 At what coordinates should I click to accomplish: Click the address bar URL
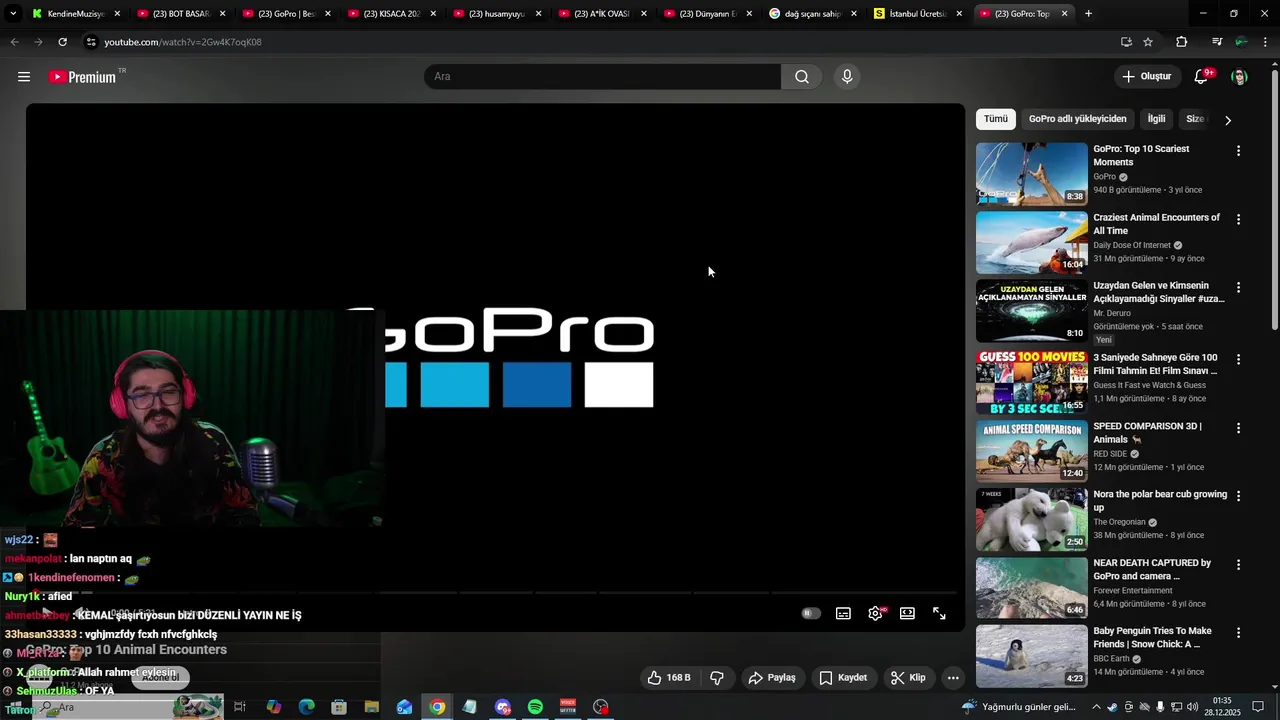coord(183,42)
